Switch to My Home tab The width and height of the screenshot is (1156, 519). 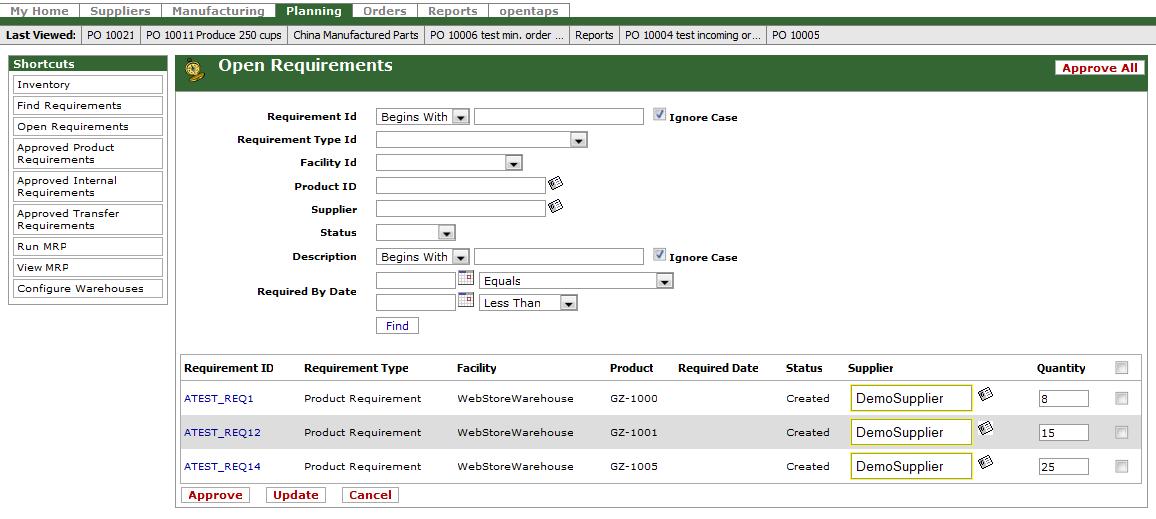[39, 11]
